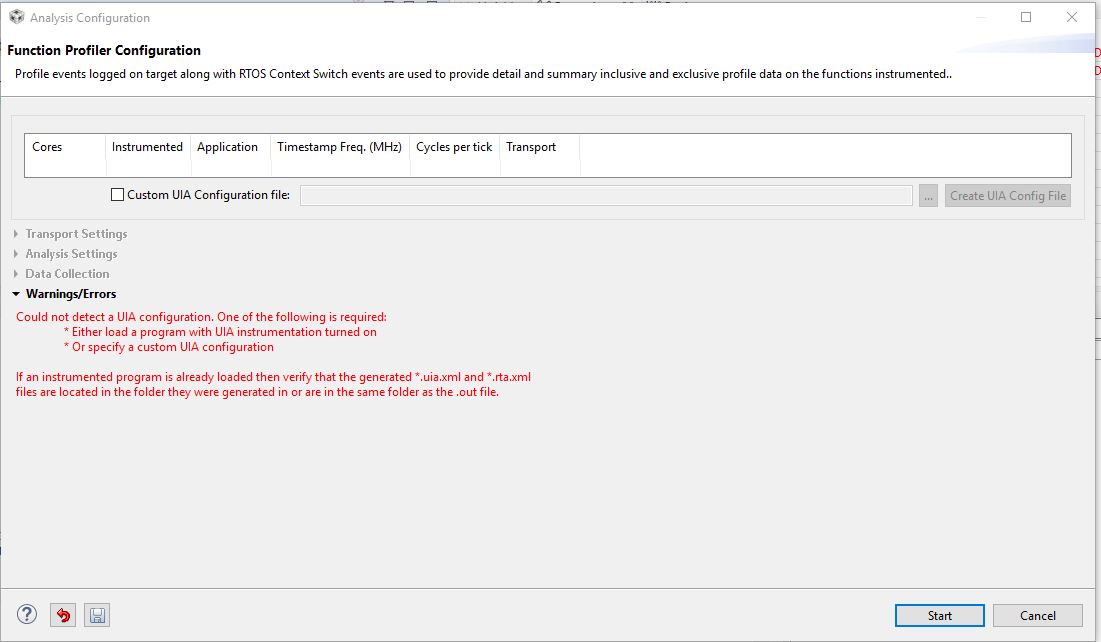Viewport: 1101px width, 642px height.
Task: Click the Cores column header
Action: click(47, 147)
